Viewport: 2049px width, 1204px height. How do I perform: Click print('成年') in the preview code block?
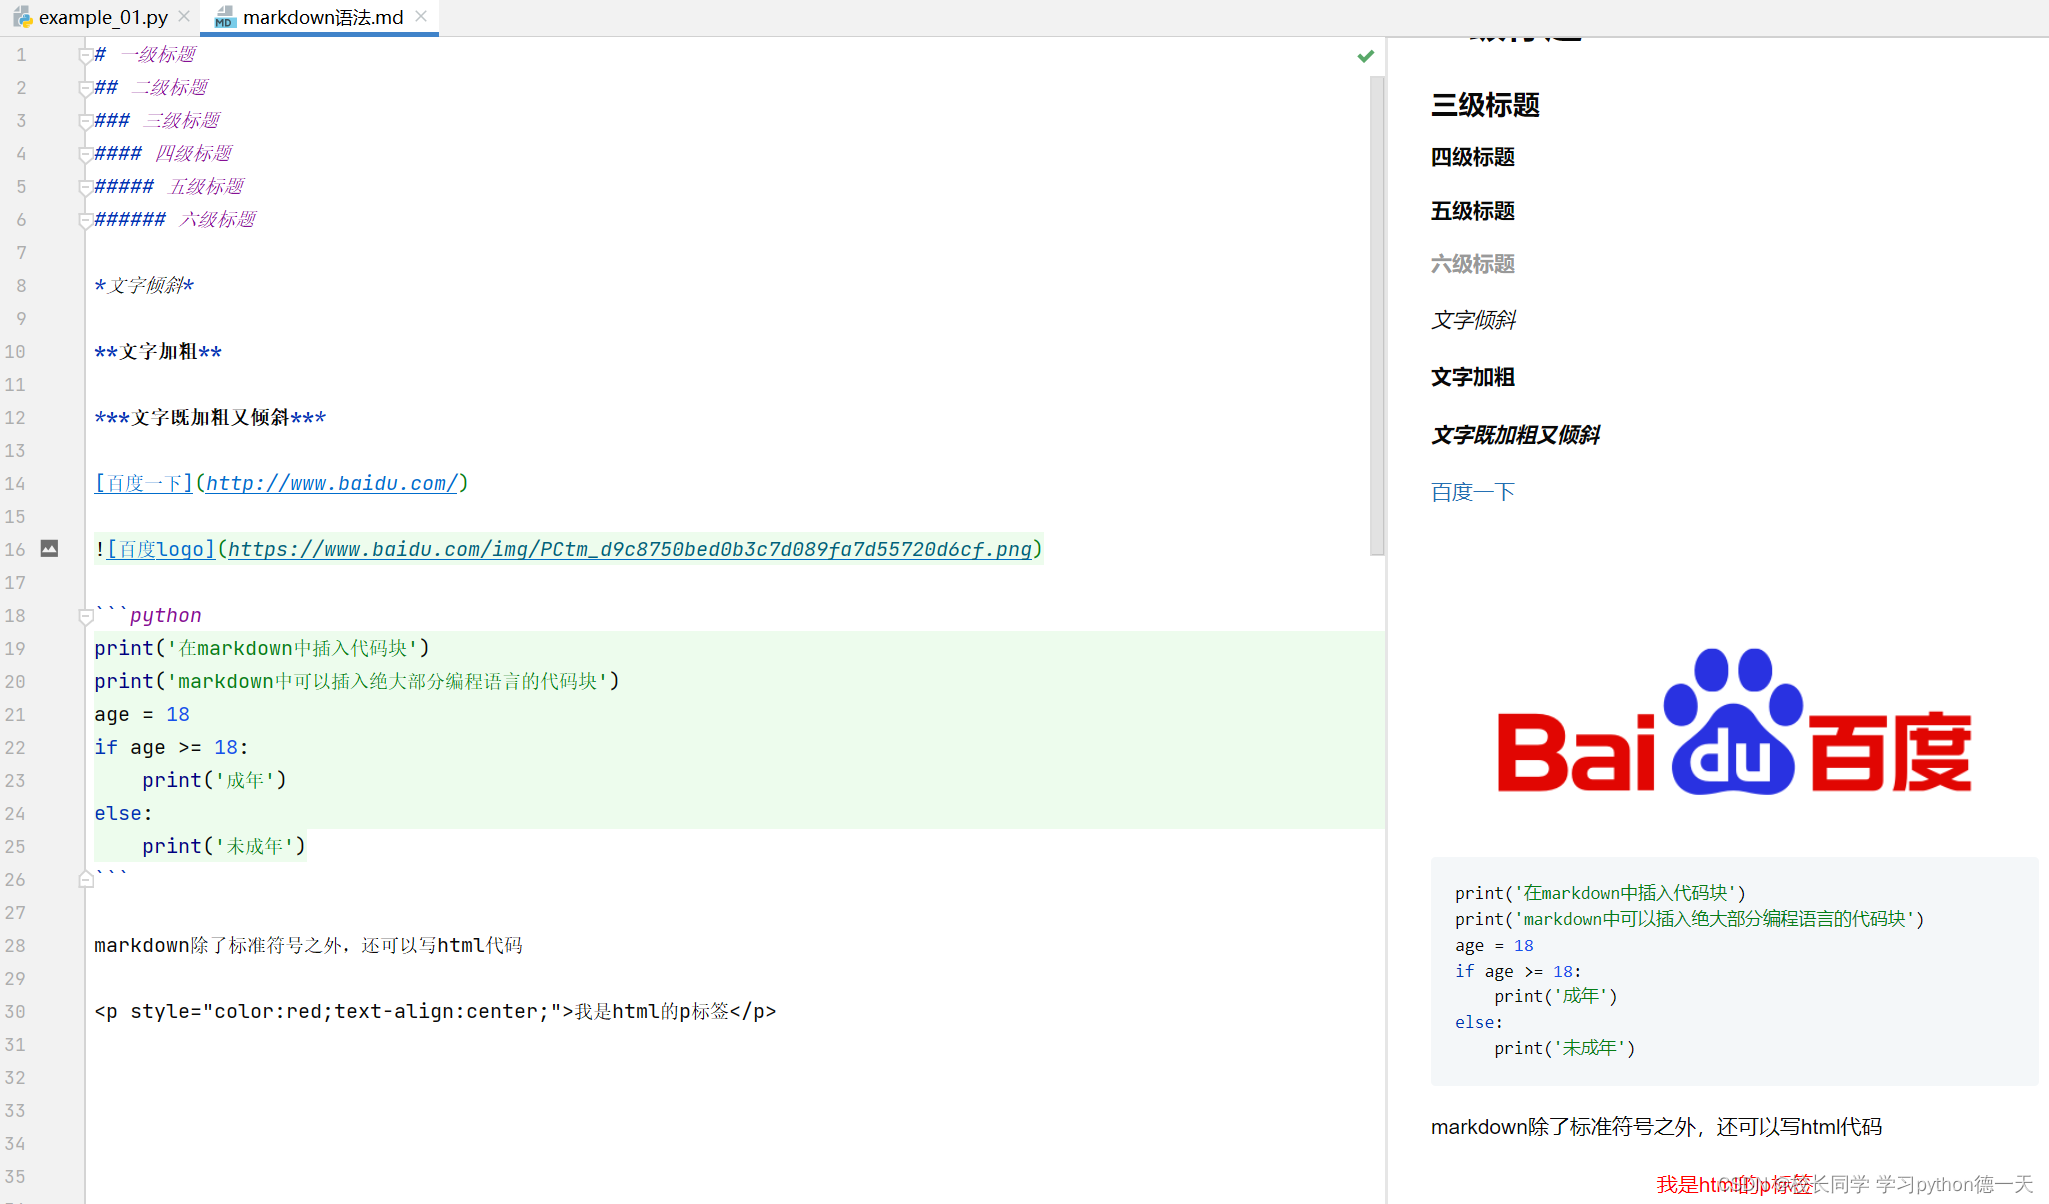1556,996
